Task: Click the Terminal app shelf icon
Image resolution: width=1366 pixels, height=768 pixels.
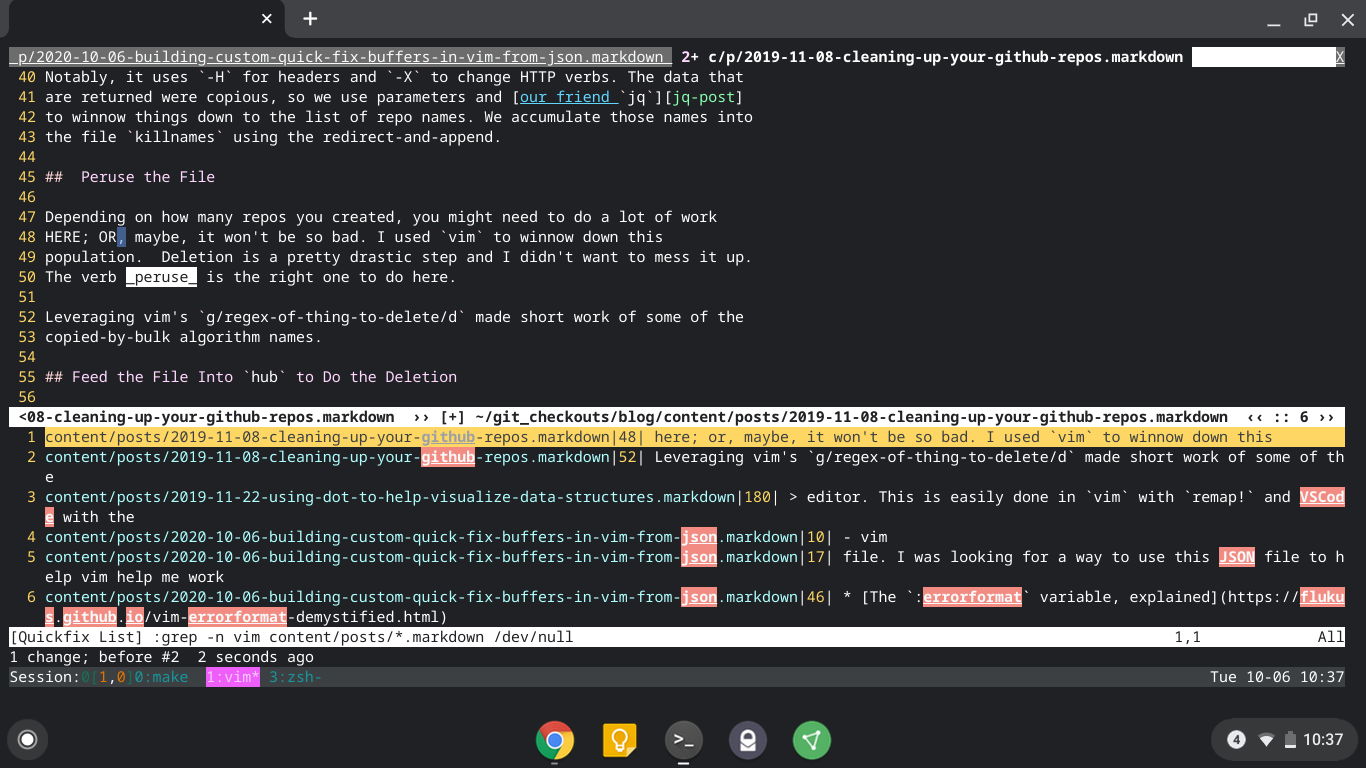Action: tap(684, 740)
